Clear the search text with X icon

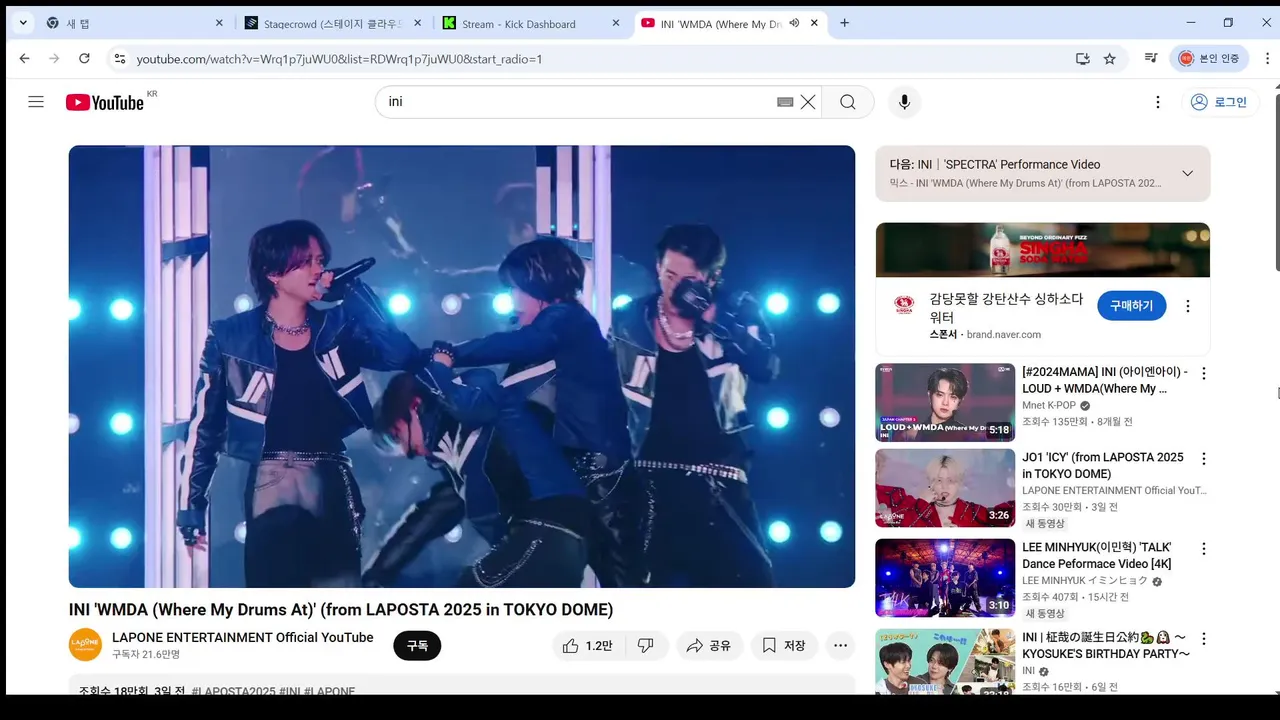click(808, 102)
